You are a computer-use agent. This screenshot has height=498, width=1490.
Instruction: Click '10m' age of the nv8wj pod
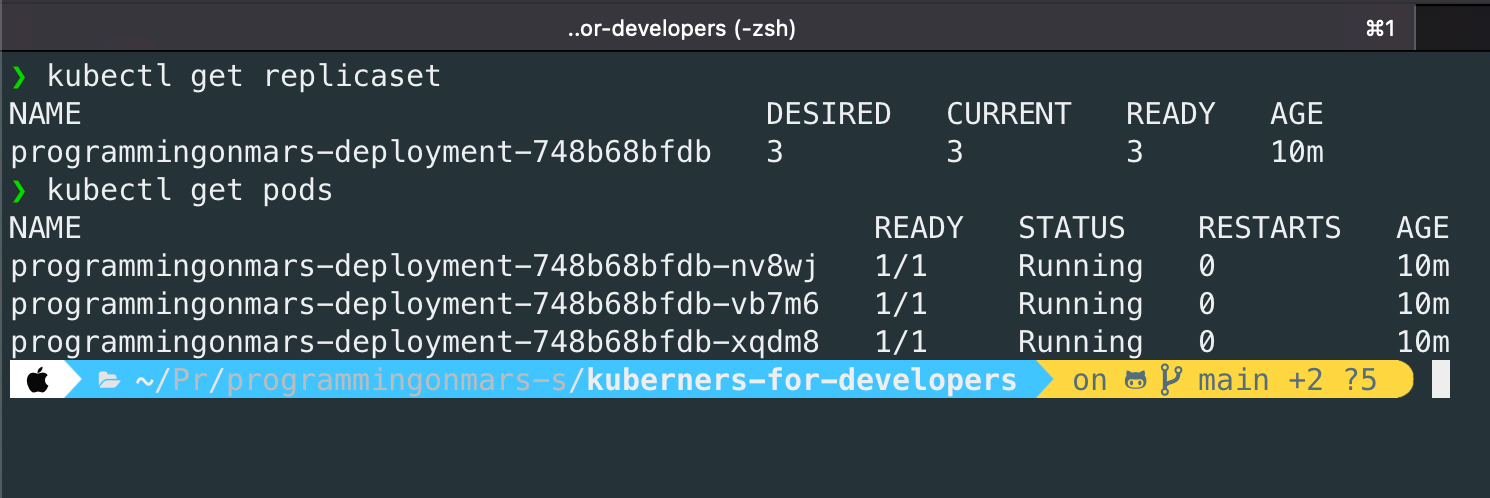tap(1423, 267)
